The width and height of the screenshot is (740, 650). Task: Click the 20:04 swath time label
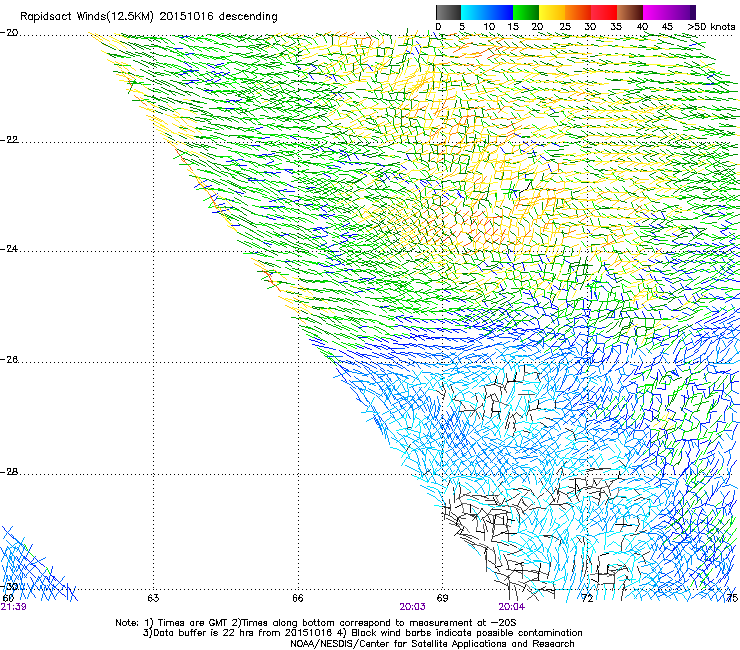pos(512,607)
